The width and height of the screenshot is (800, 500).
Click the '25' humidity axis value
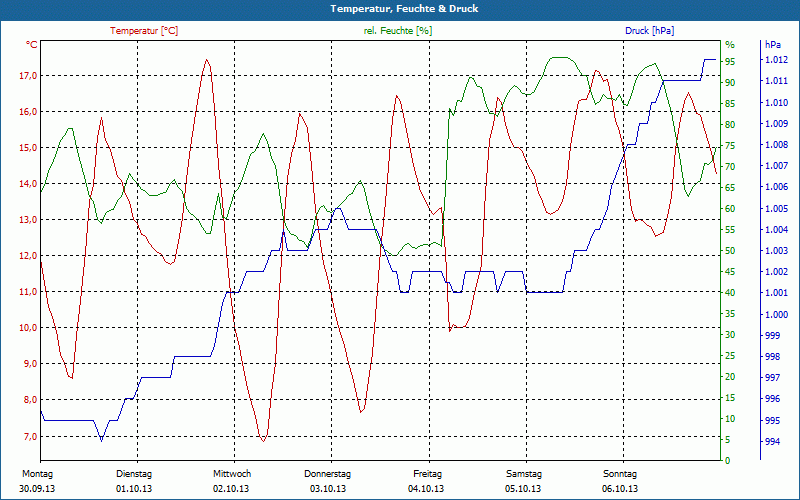(730, 356)
